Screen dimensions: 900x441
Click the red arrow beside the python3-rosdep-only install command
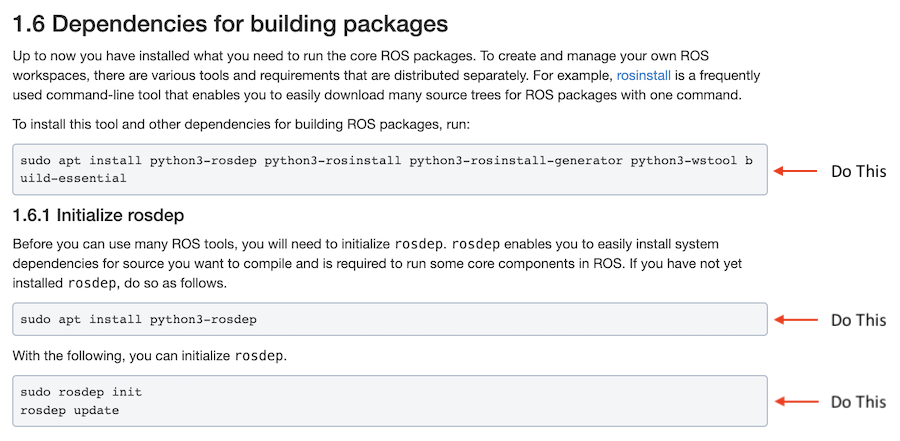point(797,320)
